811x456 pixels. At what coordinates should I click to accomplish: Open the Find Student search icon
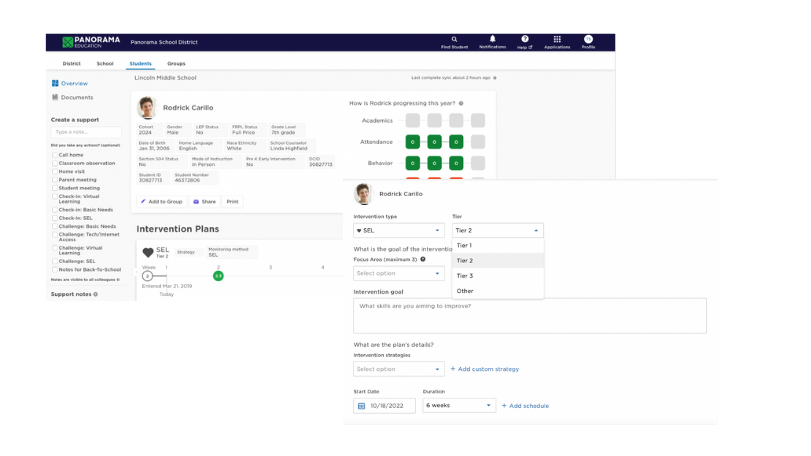tap(454, 39)
